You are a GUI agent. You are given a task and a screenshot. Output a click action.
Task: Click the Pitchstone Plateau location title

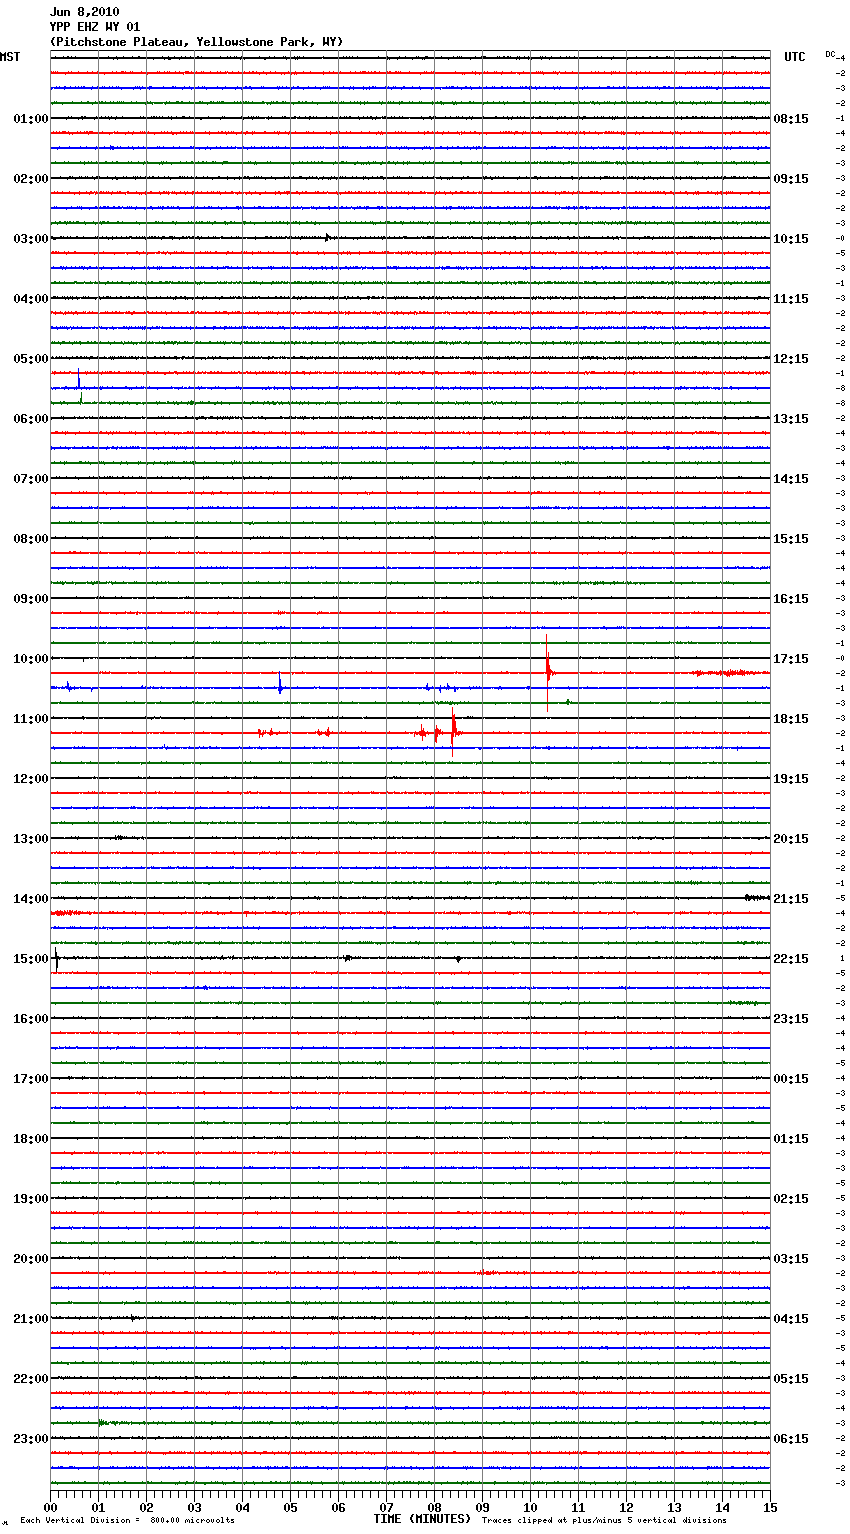coord(196,42)
